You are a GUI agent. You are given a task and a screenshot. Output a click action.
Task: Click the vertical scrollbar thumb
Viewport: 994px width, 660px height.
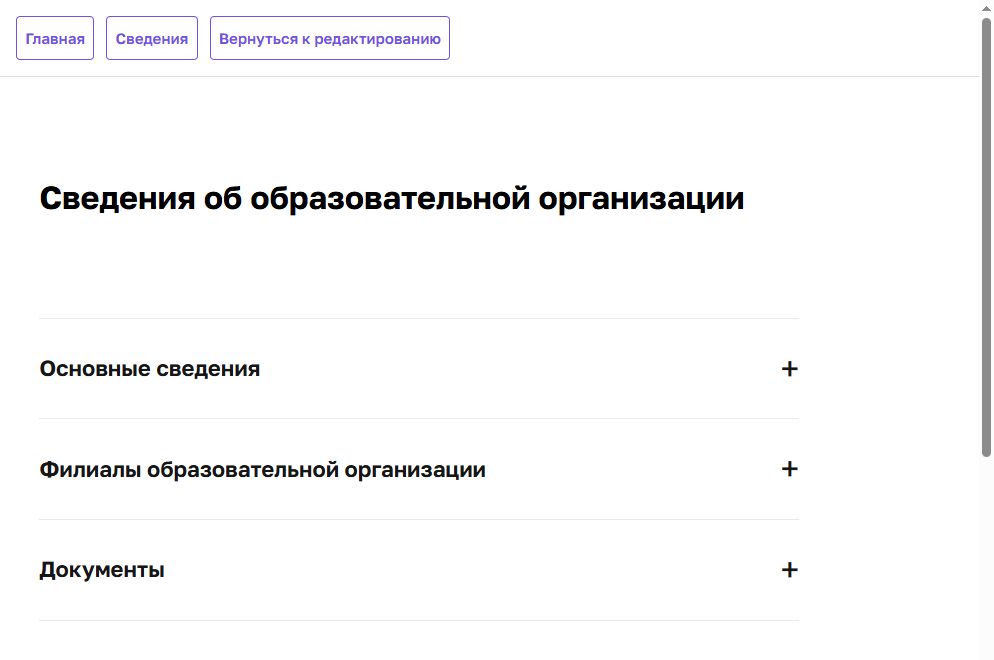click(x=986, y=237)
